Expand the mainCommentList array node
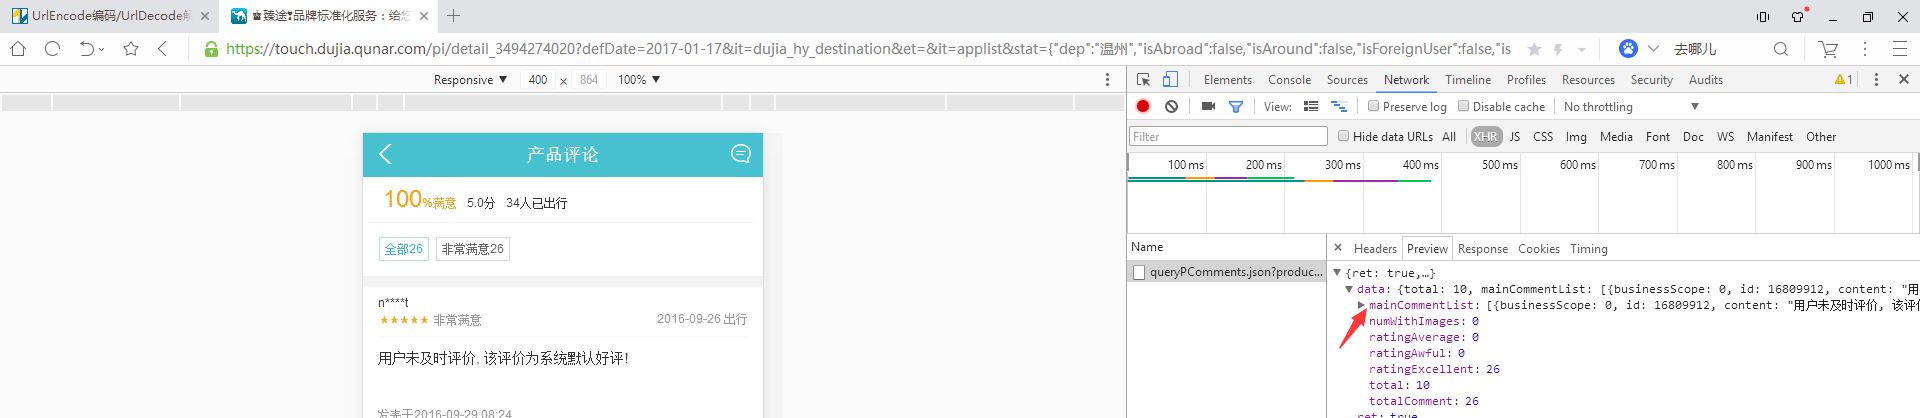This screenshot has width=1920, height=418. coord(1361,305)
